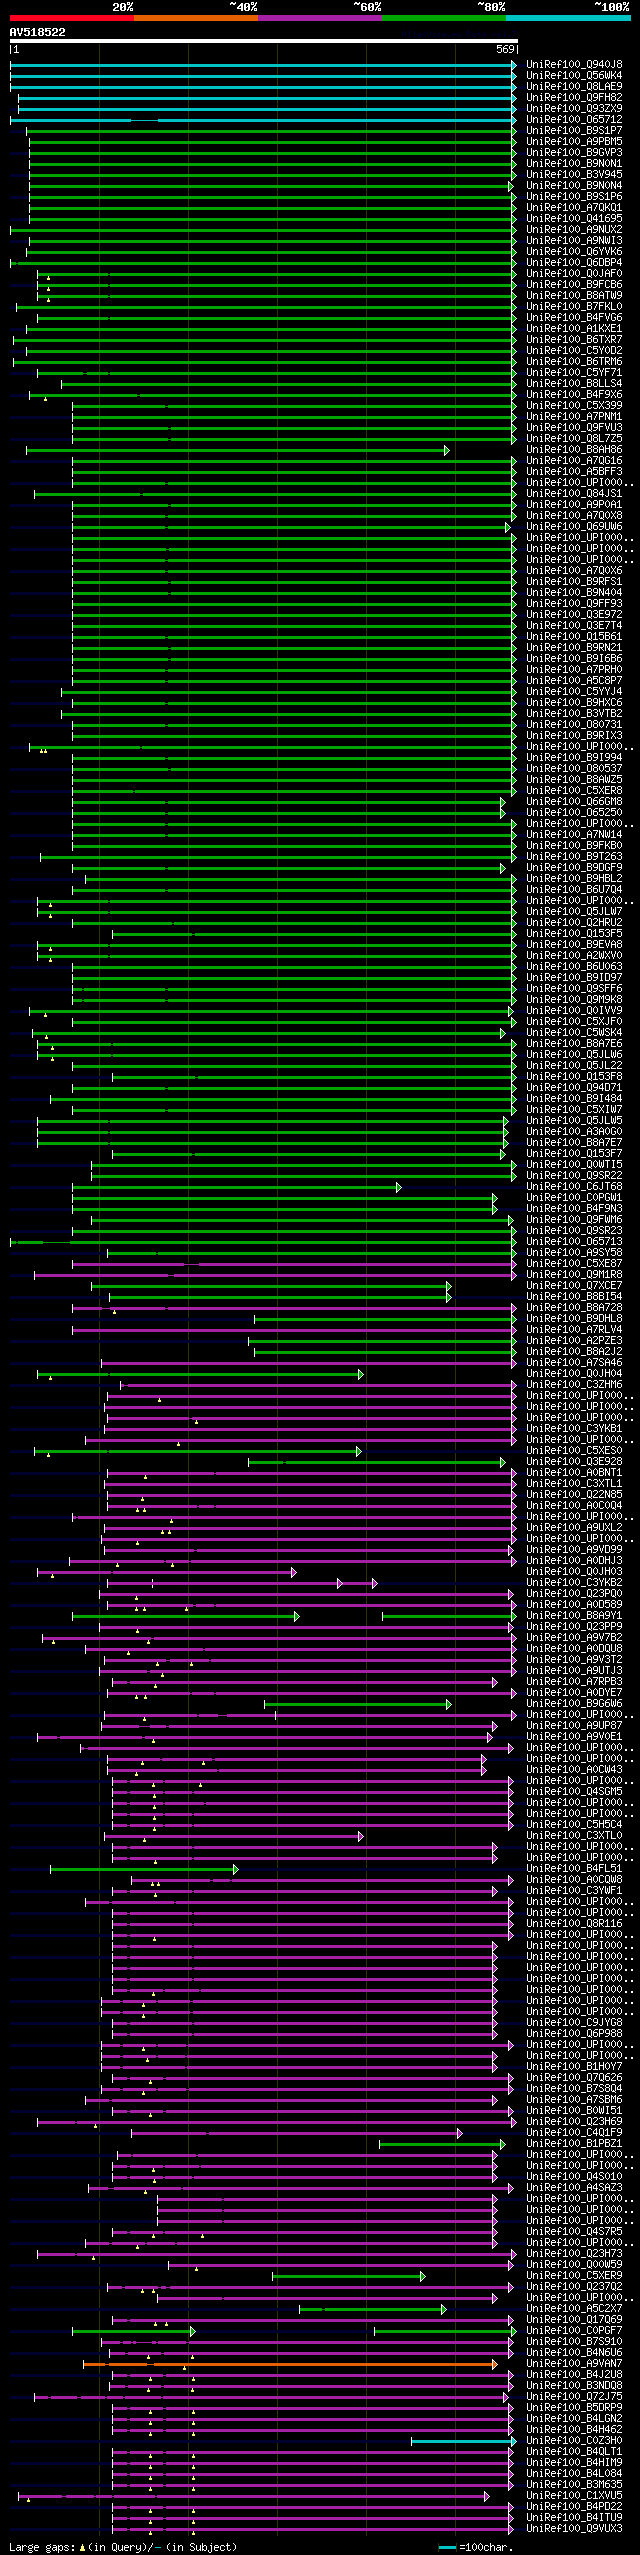Click the cyan segment of the identity legend
Image resolution: width=640 pixels, height=2555 pixels.
pyautogui.click(x=568, y=18)
